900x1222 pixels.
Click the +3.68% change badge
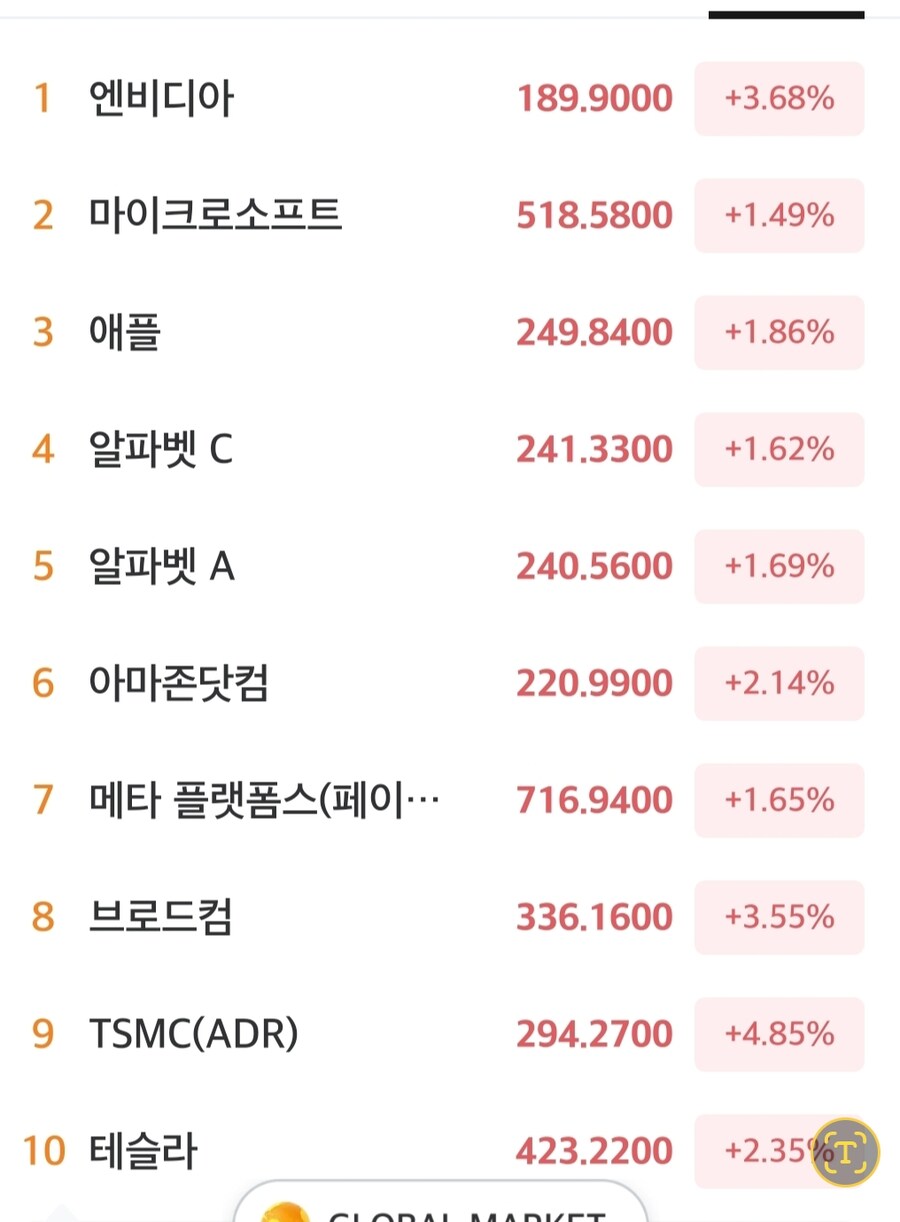[x=779, y=99]
